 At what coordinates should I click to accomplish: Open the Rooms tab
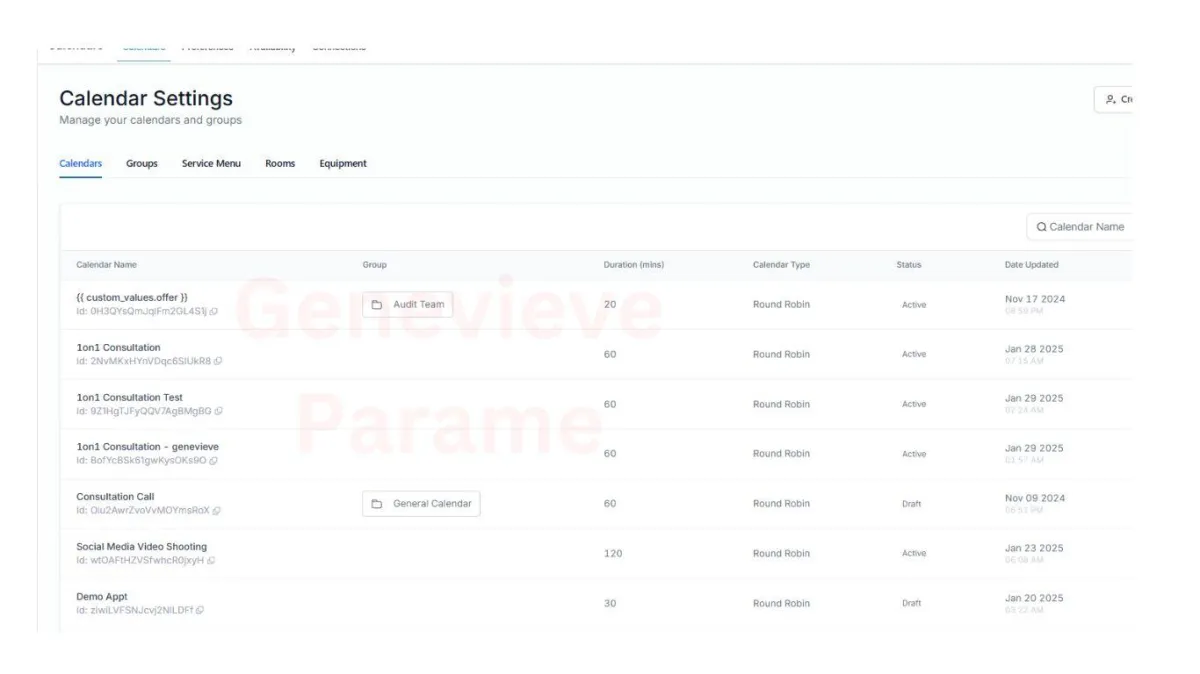(280, 164)
